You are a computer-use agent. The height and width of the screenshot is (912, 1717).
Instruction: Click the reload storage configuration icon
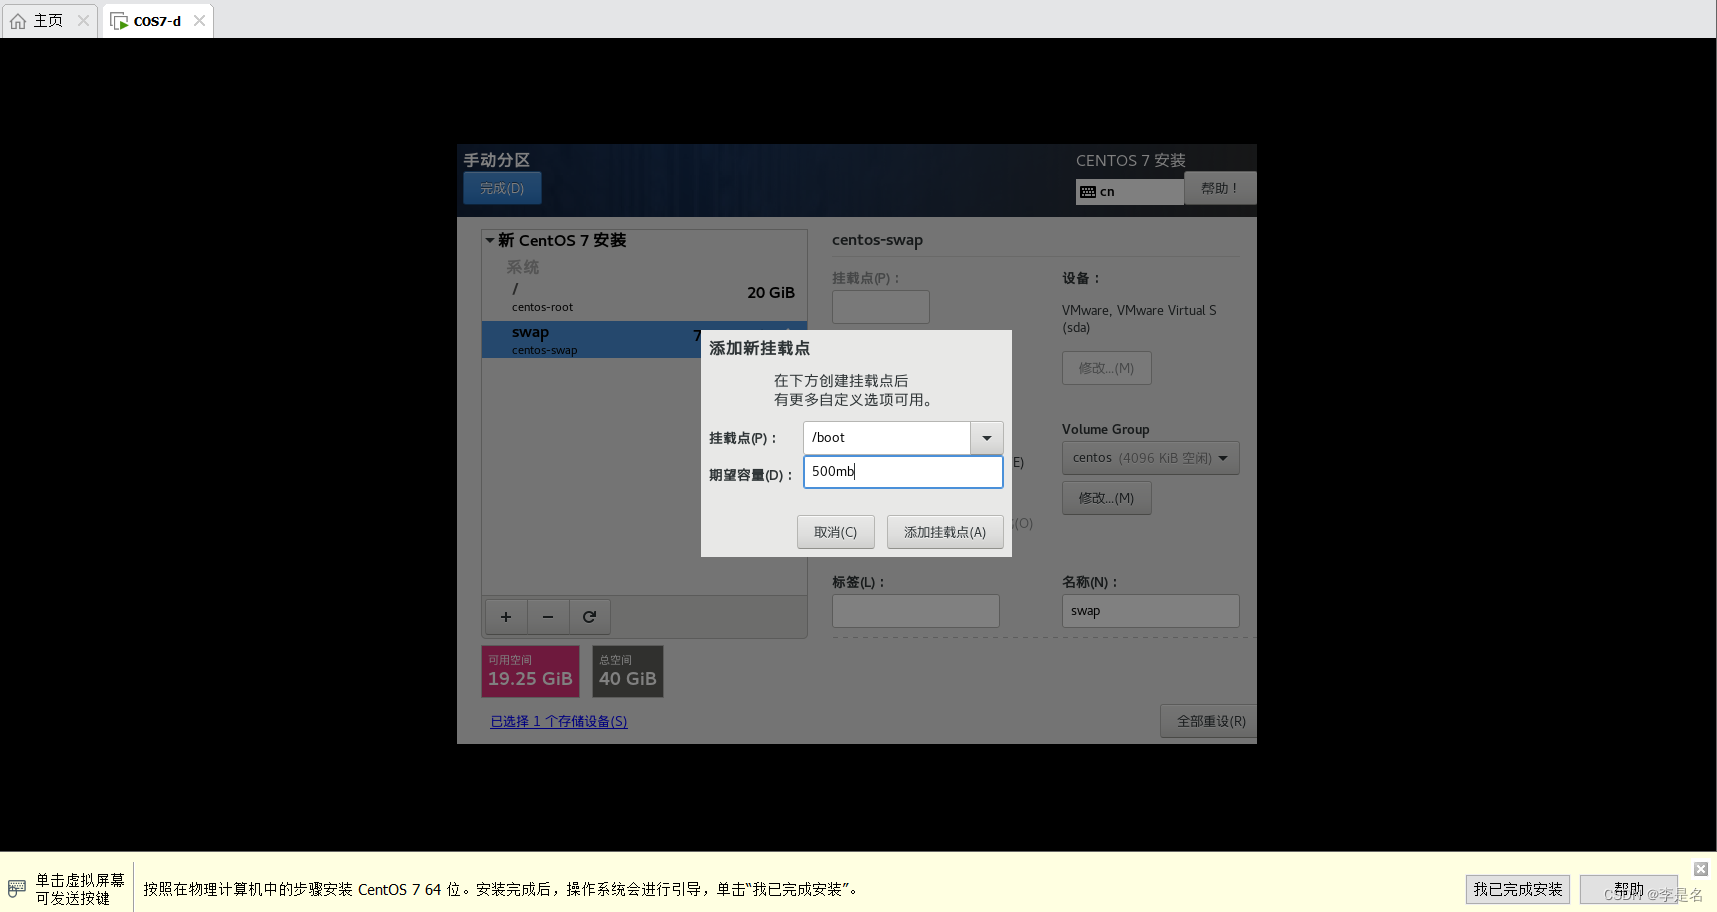(x=589, y=617)
